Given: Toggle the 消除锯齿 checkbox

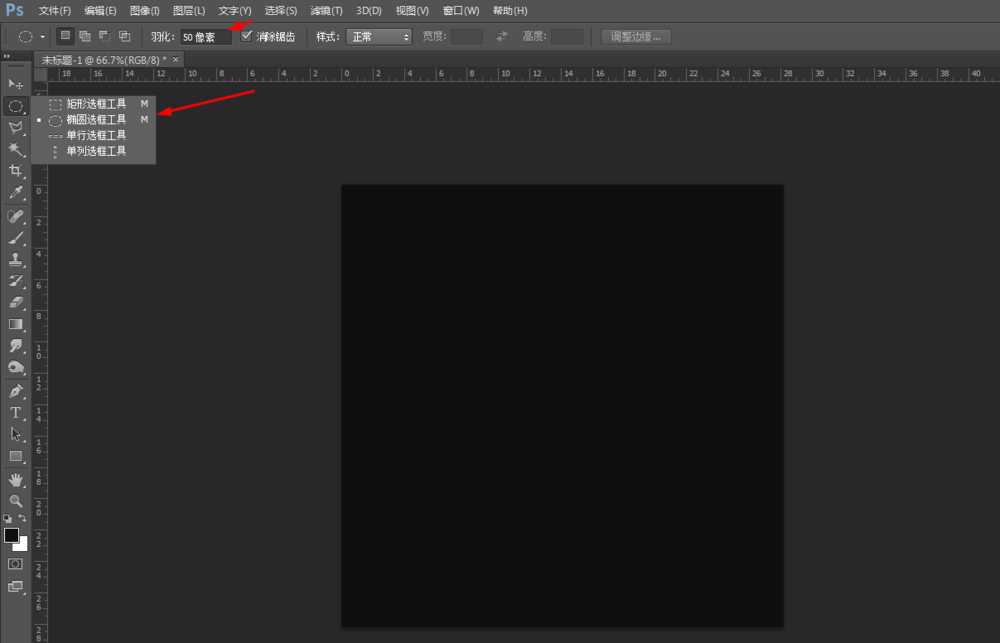Looking at the screenshot, I should pyautogui.click(x=246, y=36).
